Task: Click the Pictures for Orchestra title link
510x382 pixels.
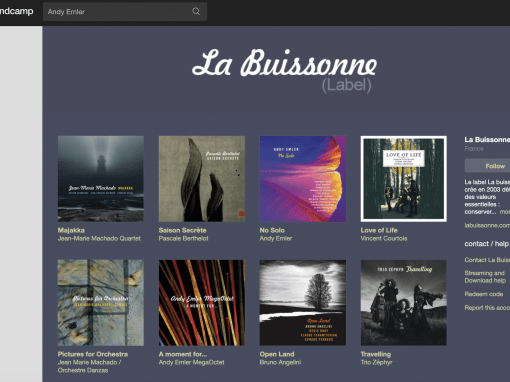Action: [93, 354]
